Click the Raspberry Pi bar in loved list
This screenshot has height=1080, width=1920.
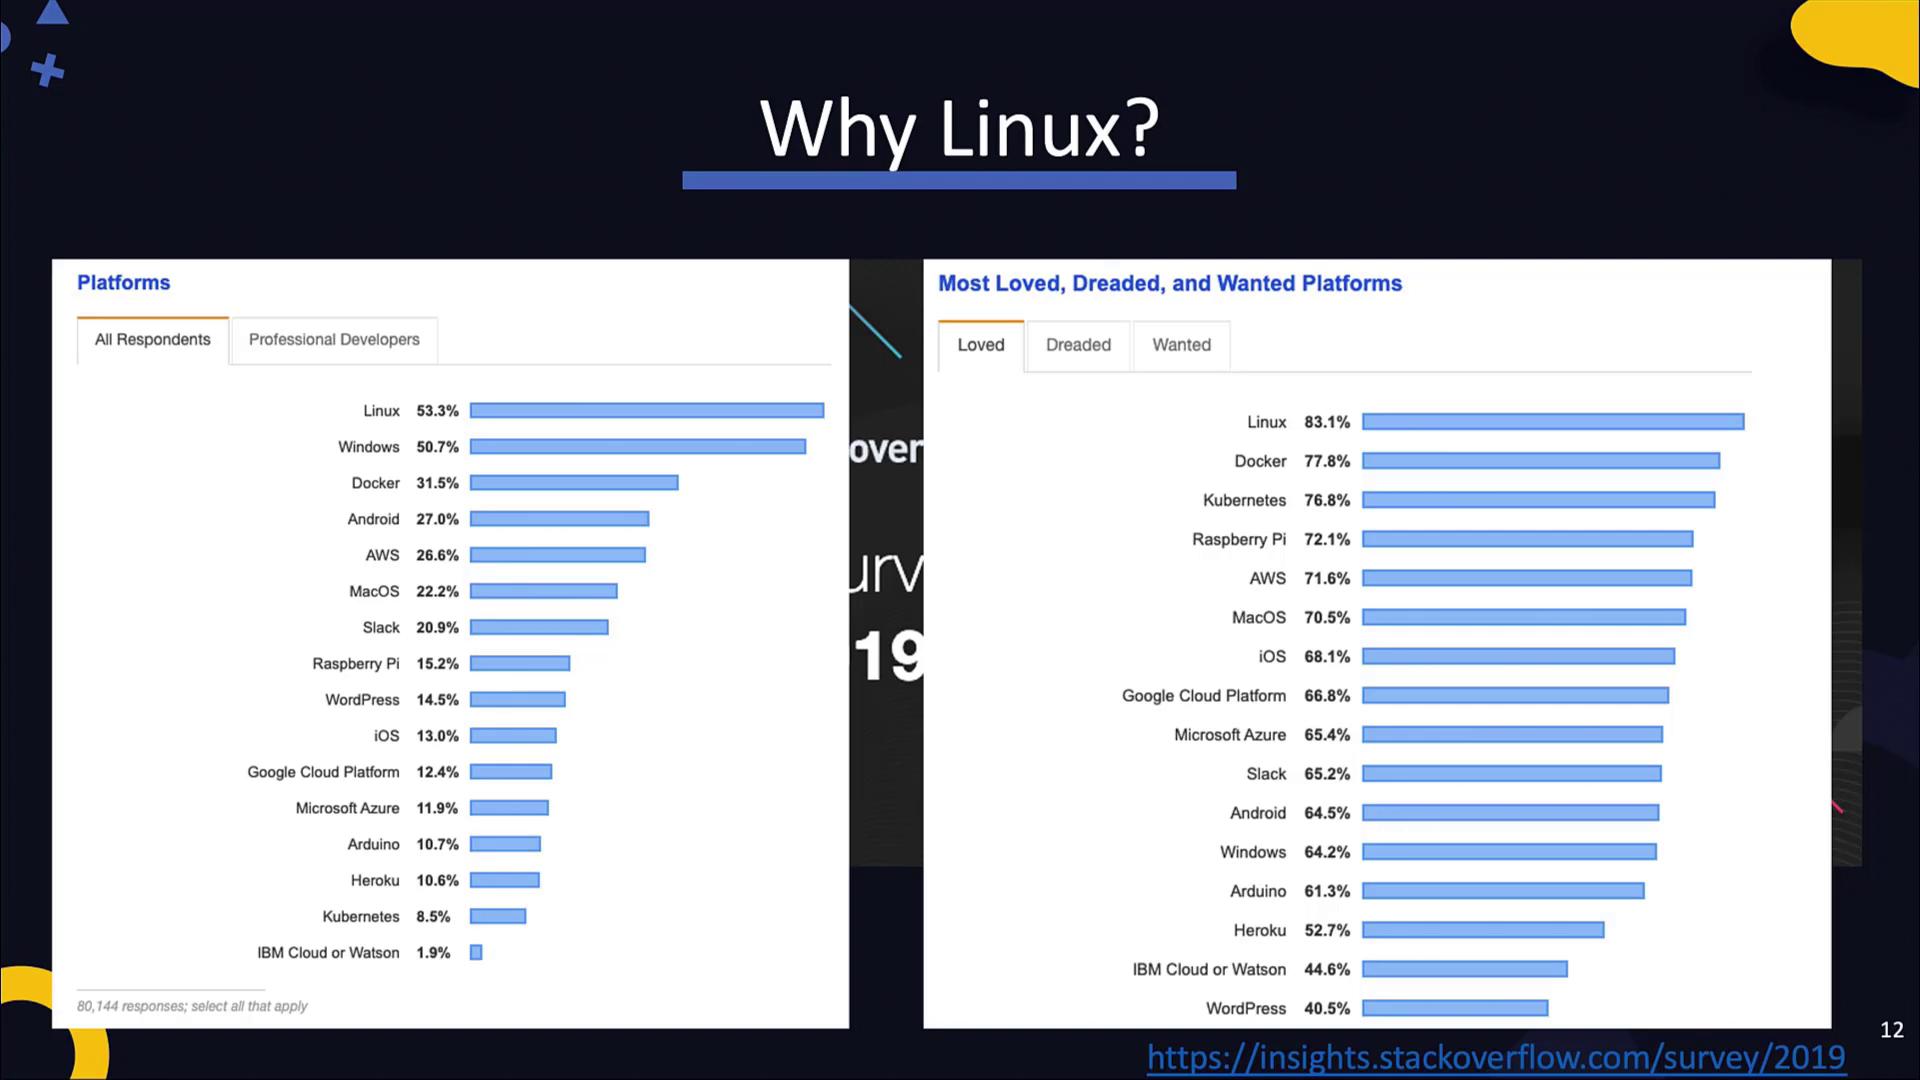click(1528, 538)
